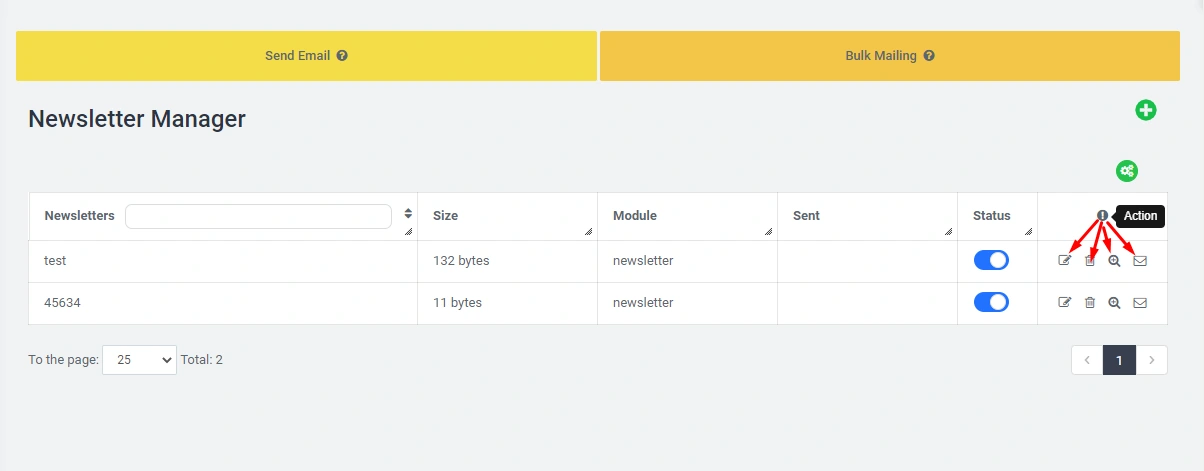Preview the test newsletter with magnifier

pos(1114,261)
